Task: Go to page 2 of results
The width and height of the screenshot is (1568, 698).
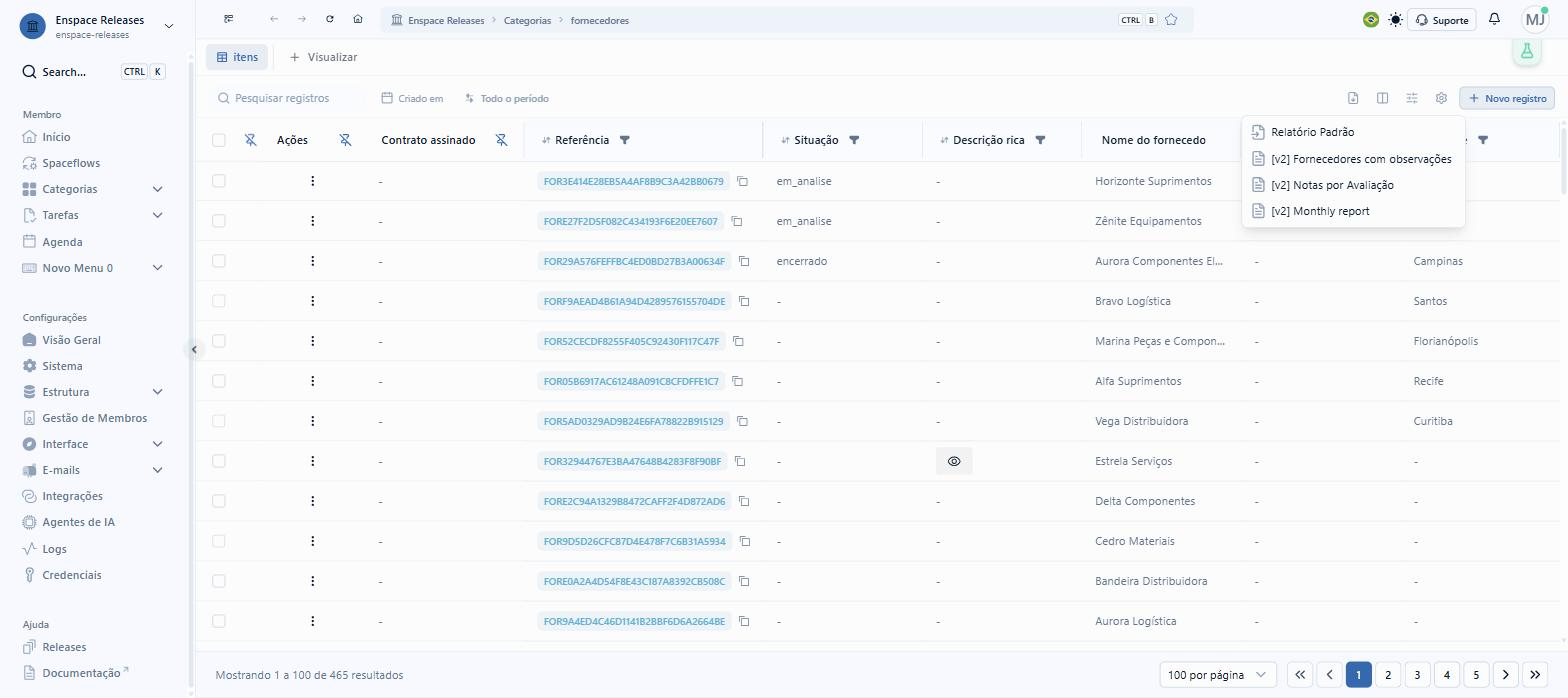Action: pos(1387,675)
